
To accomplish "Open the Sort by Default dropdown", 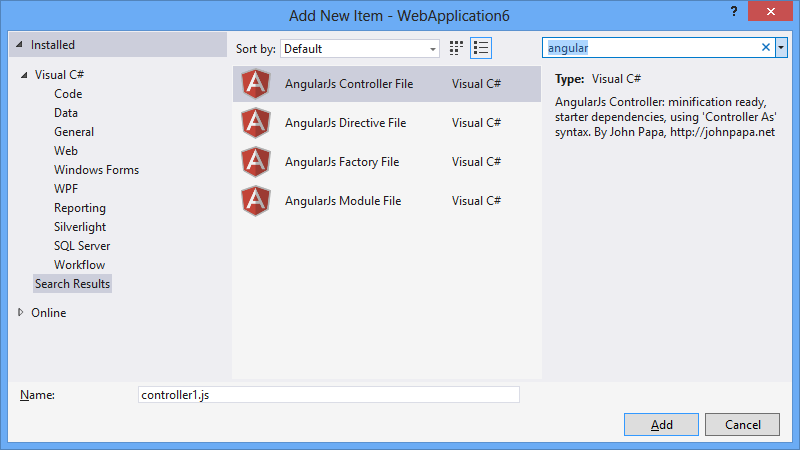I will pos(360,48).
